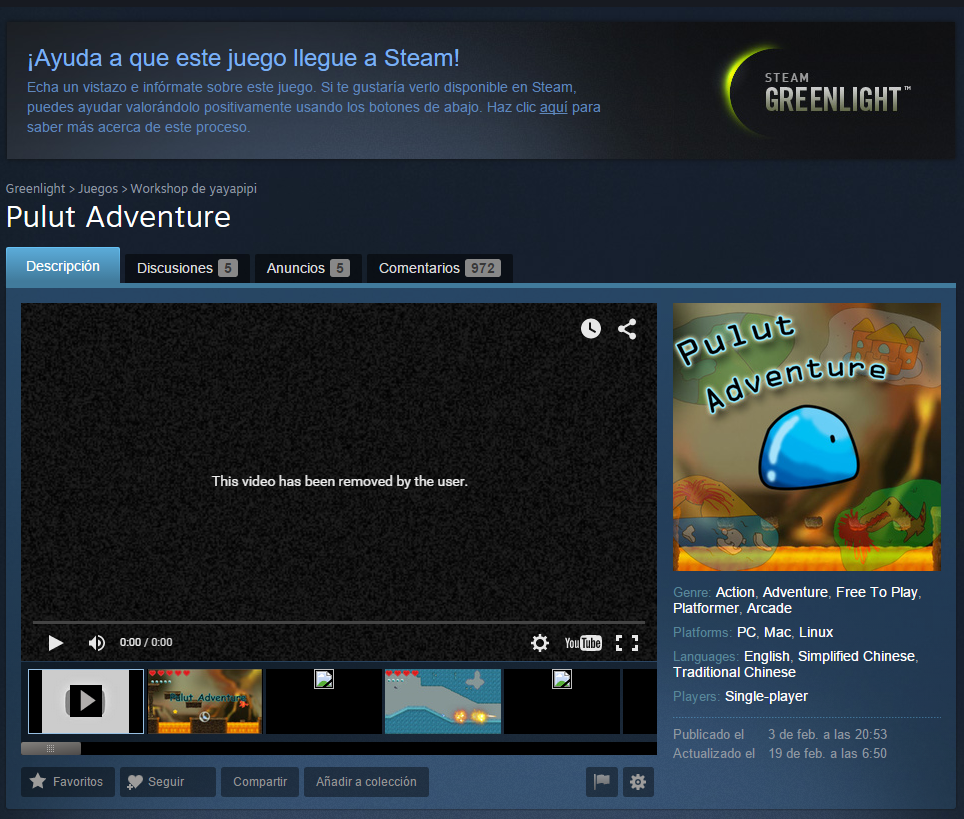The image size is (964, 819).
Task: Click the PC platform link
Action: tap(746, 632)
